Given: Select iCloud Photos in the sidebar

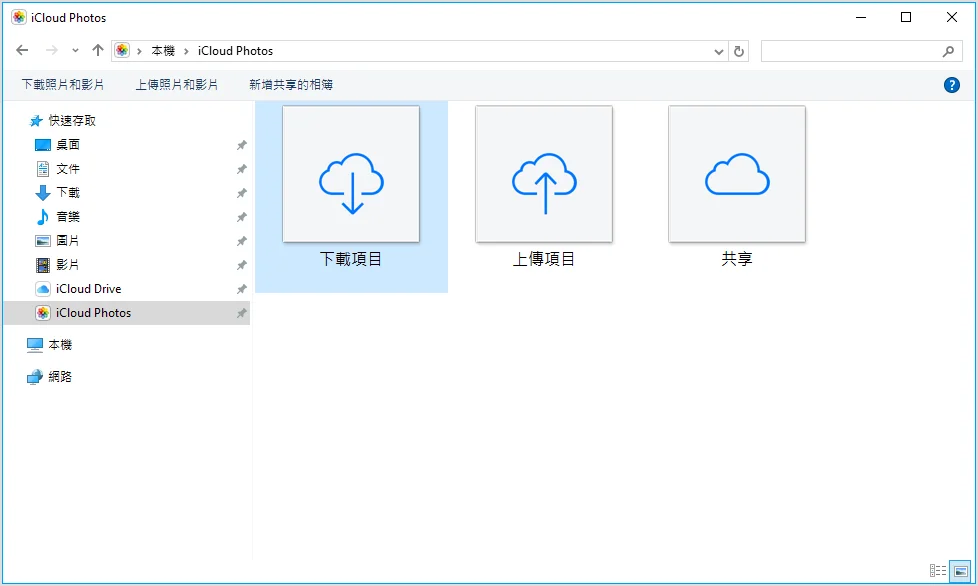Looking at the screenshot, I should coord(127,313).
